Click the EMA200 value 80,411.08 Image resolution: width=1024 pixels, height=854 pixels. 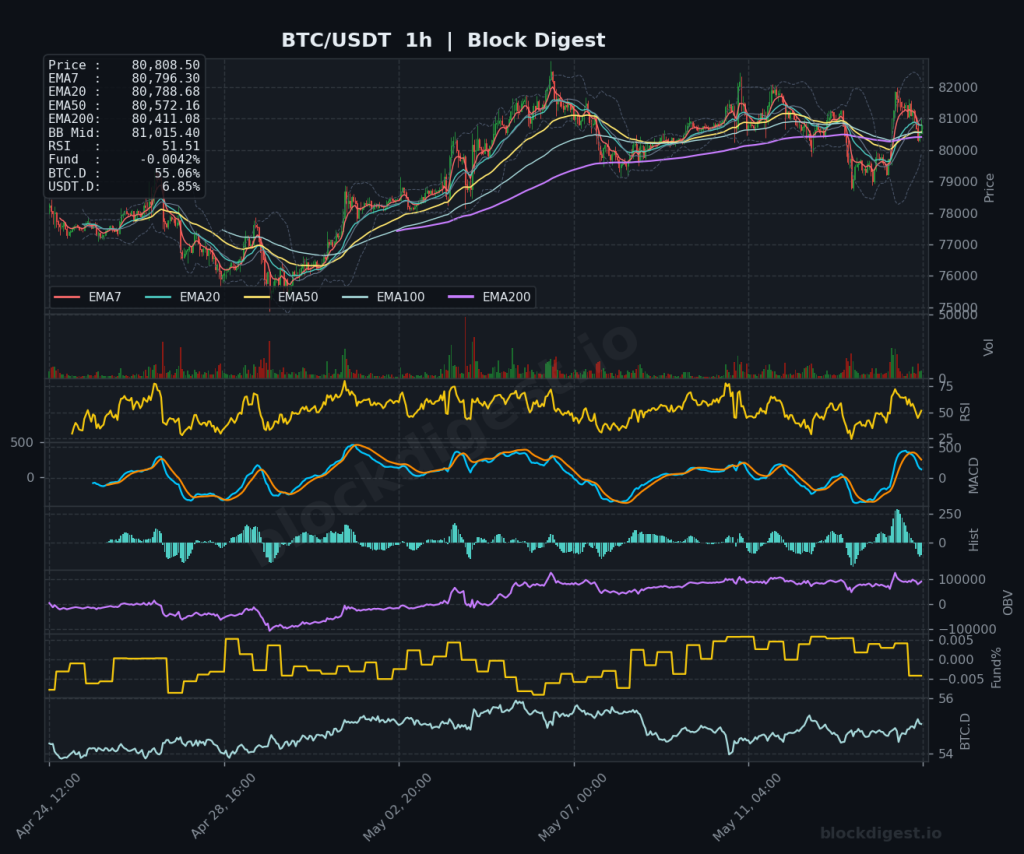click(165, 119)
